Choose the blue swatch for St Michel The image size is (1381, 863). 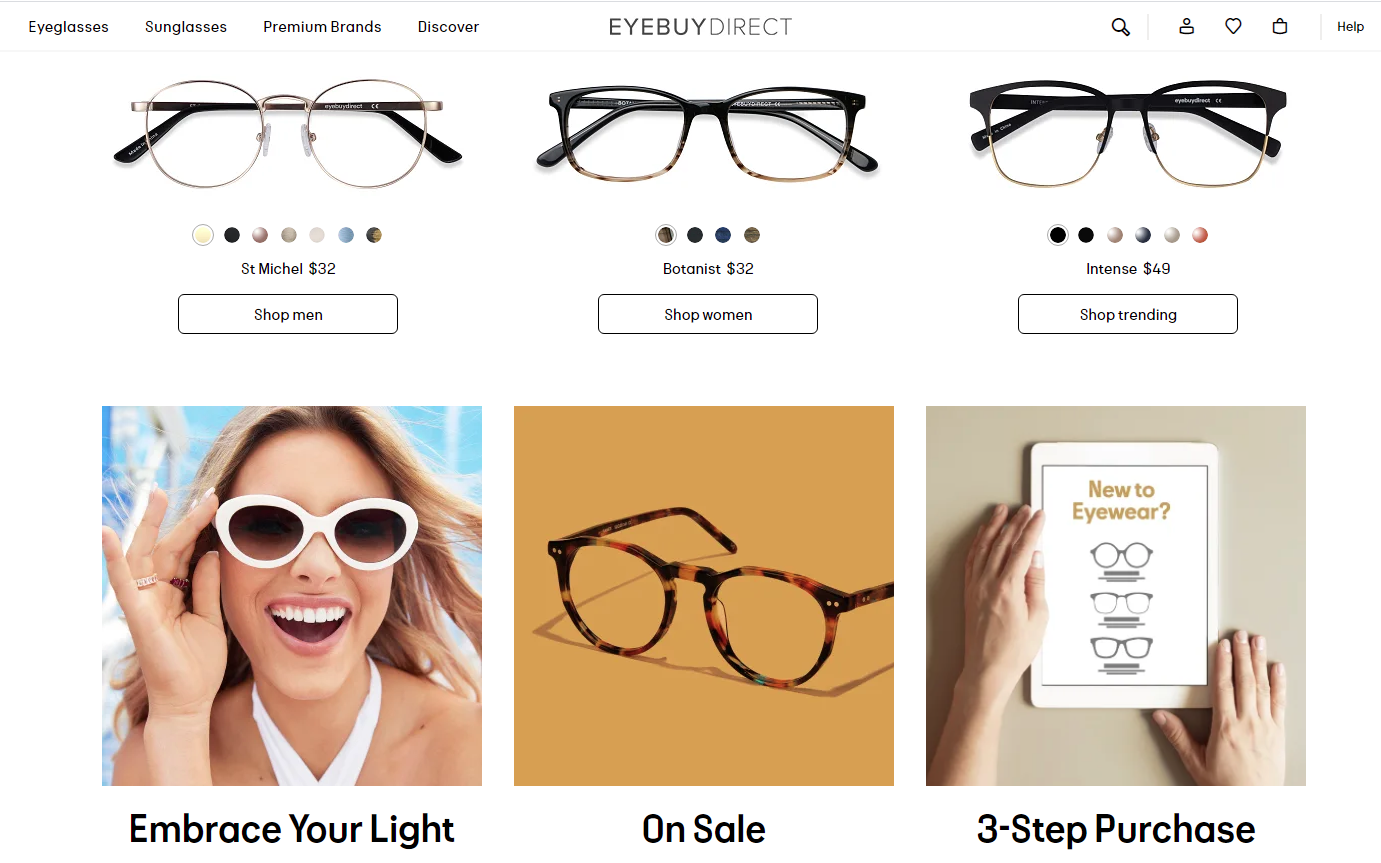click(x=346, y=235)
